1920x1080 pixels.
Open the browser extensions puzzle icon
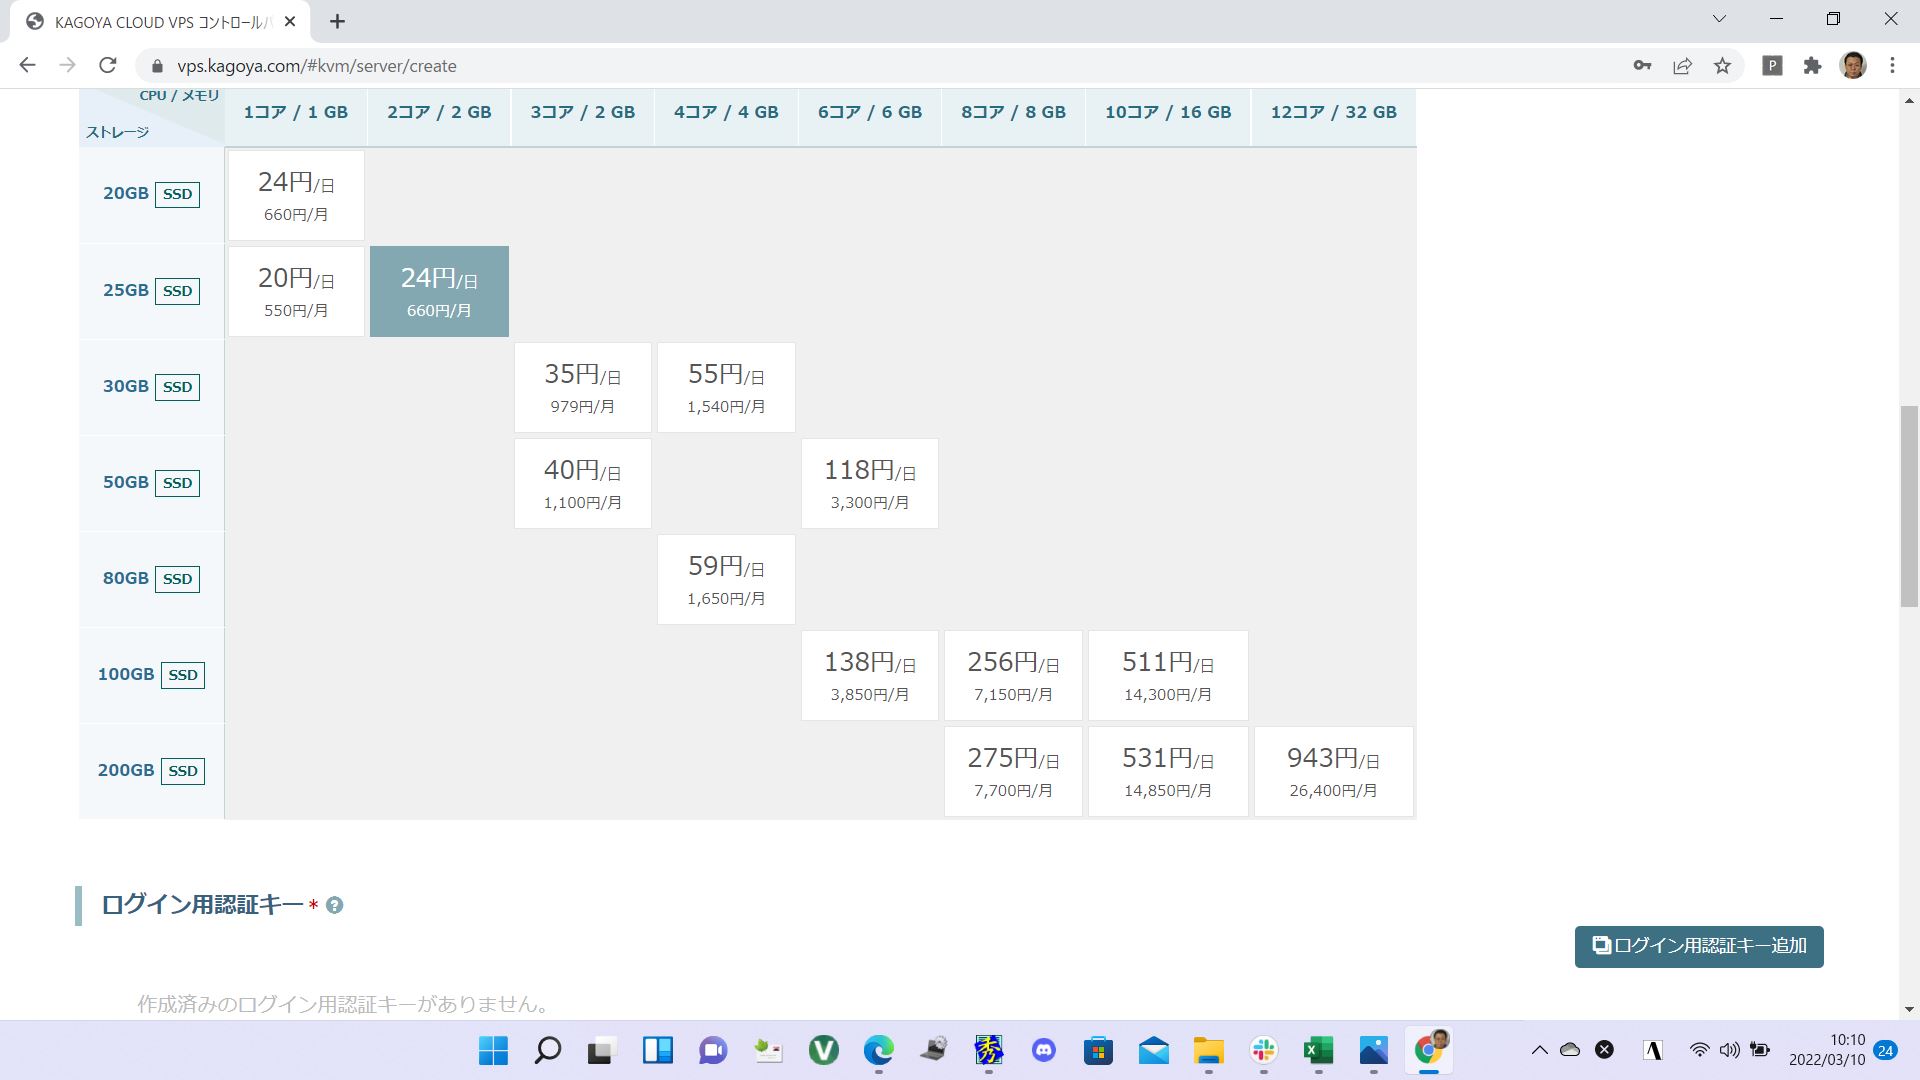coord(1812,66)
